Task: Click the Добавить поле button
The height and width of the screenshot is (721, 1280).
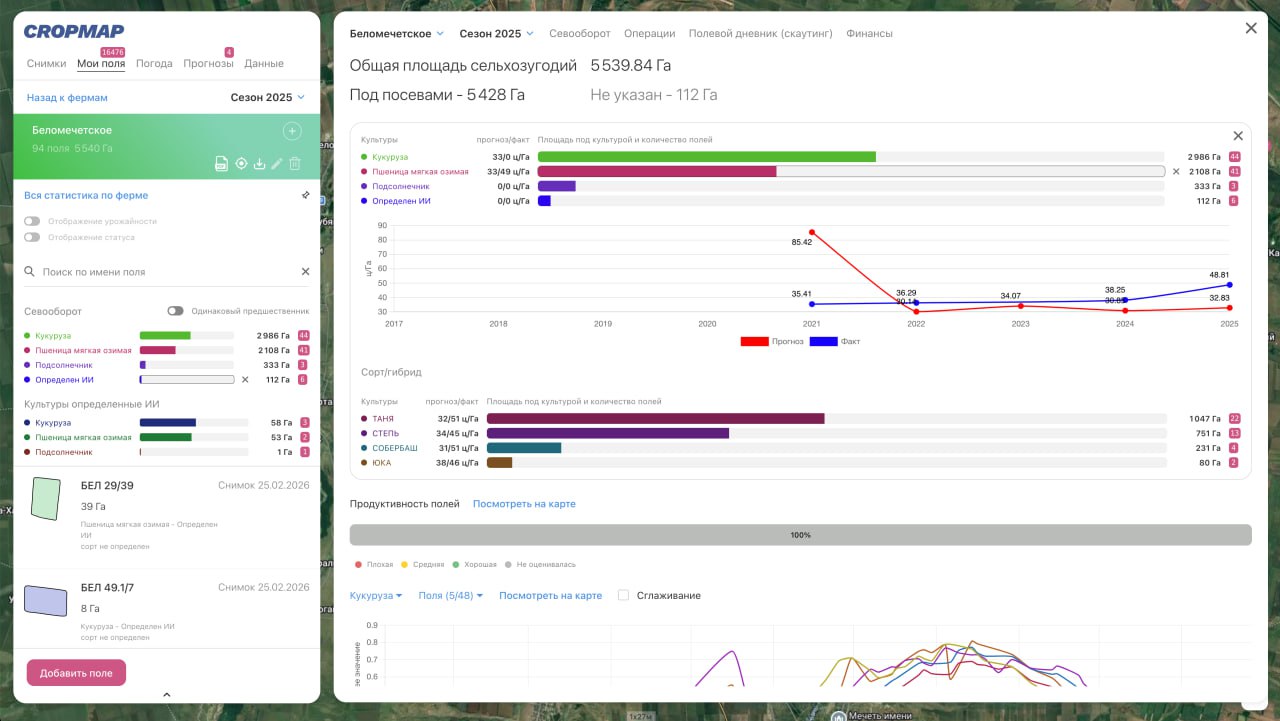Action: [x=76, y=673]
